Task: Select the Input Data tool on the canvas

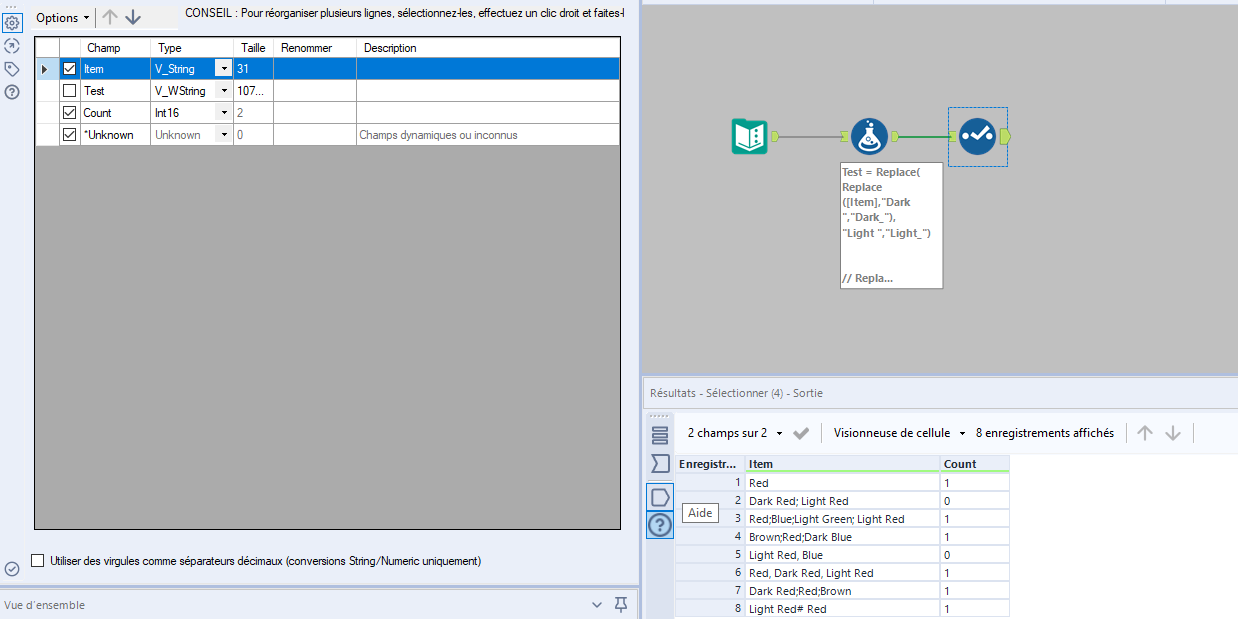Action: [x=751, y=136]
